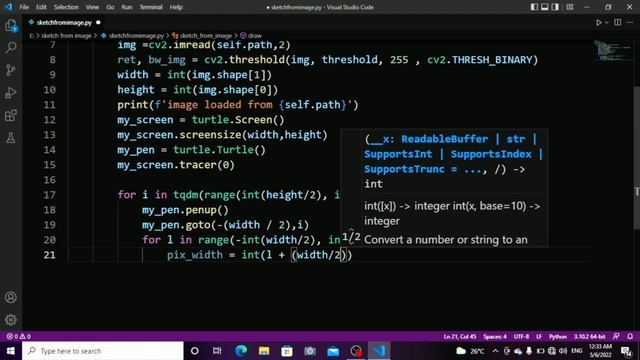
Task: Click the code minimap preview
Action: coord(612,51)
